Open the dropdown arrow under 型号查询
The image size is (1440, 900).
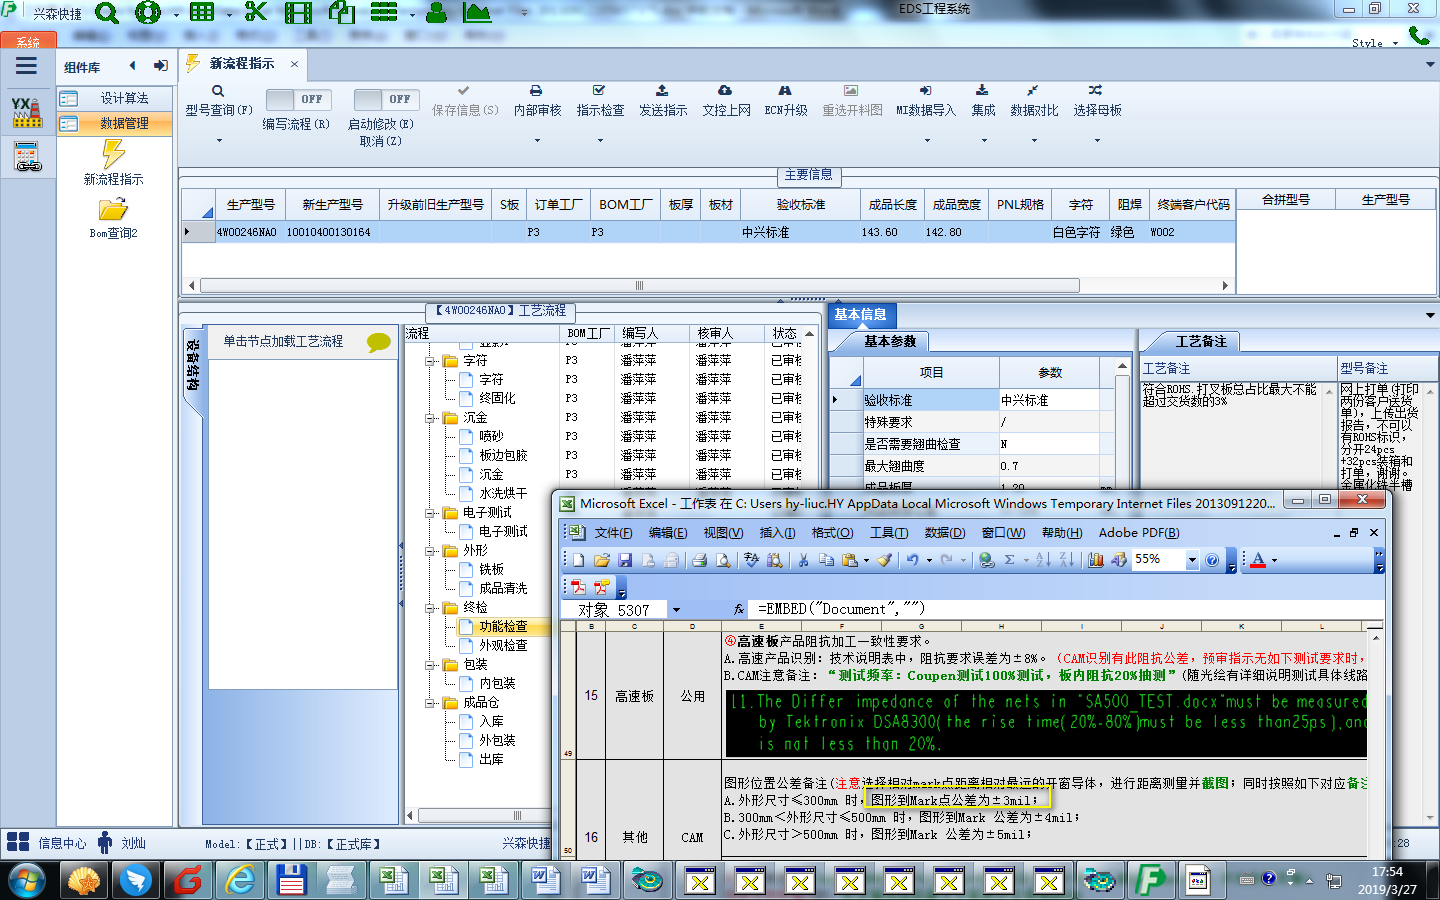coord(219,140)
